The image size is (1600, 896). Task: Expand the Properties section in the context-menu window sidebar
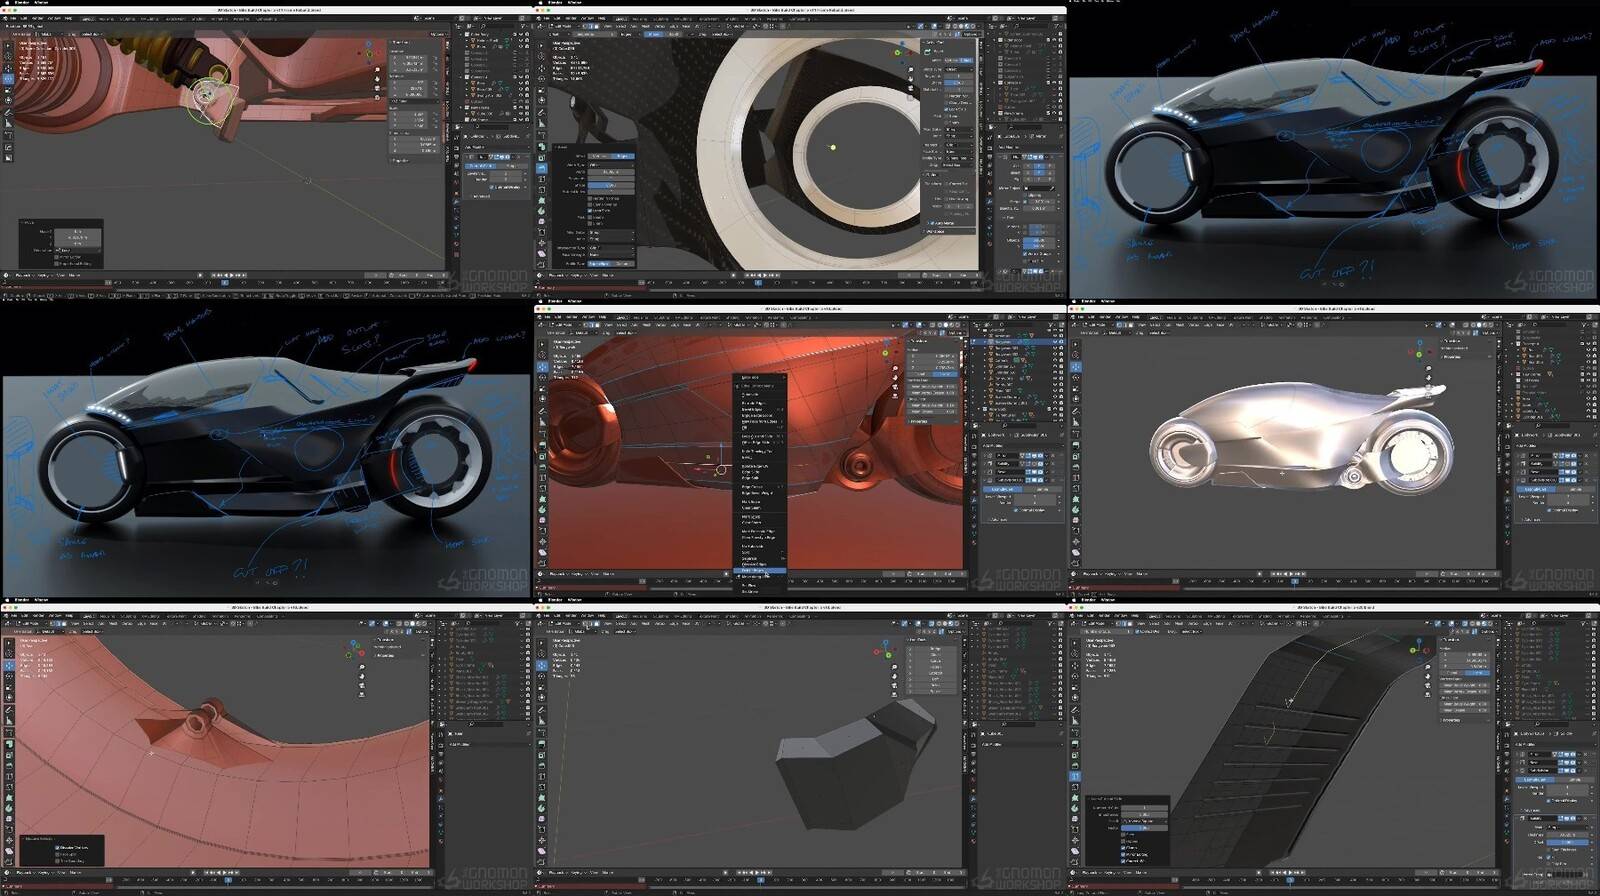[918, 421]
